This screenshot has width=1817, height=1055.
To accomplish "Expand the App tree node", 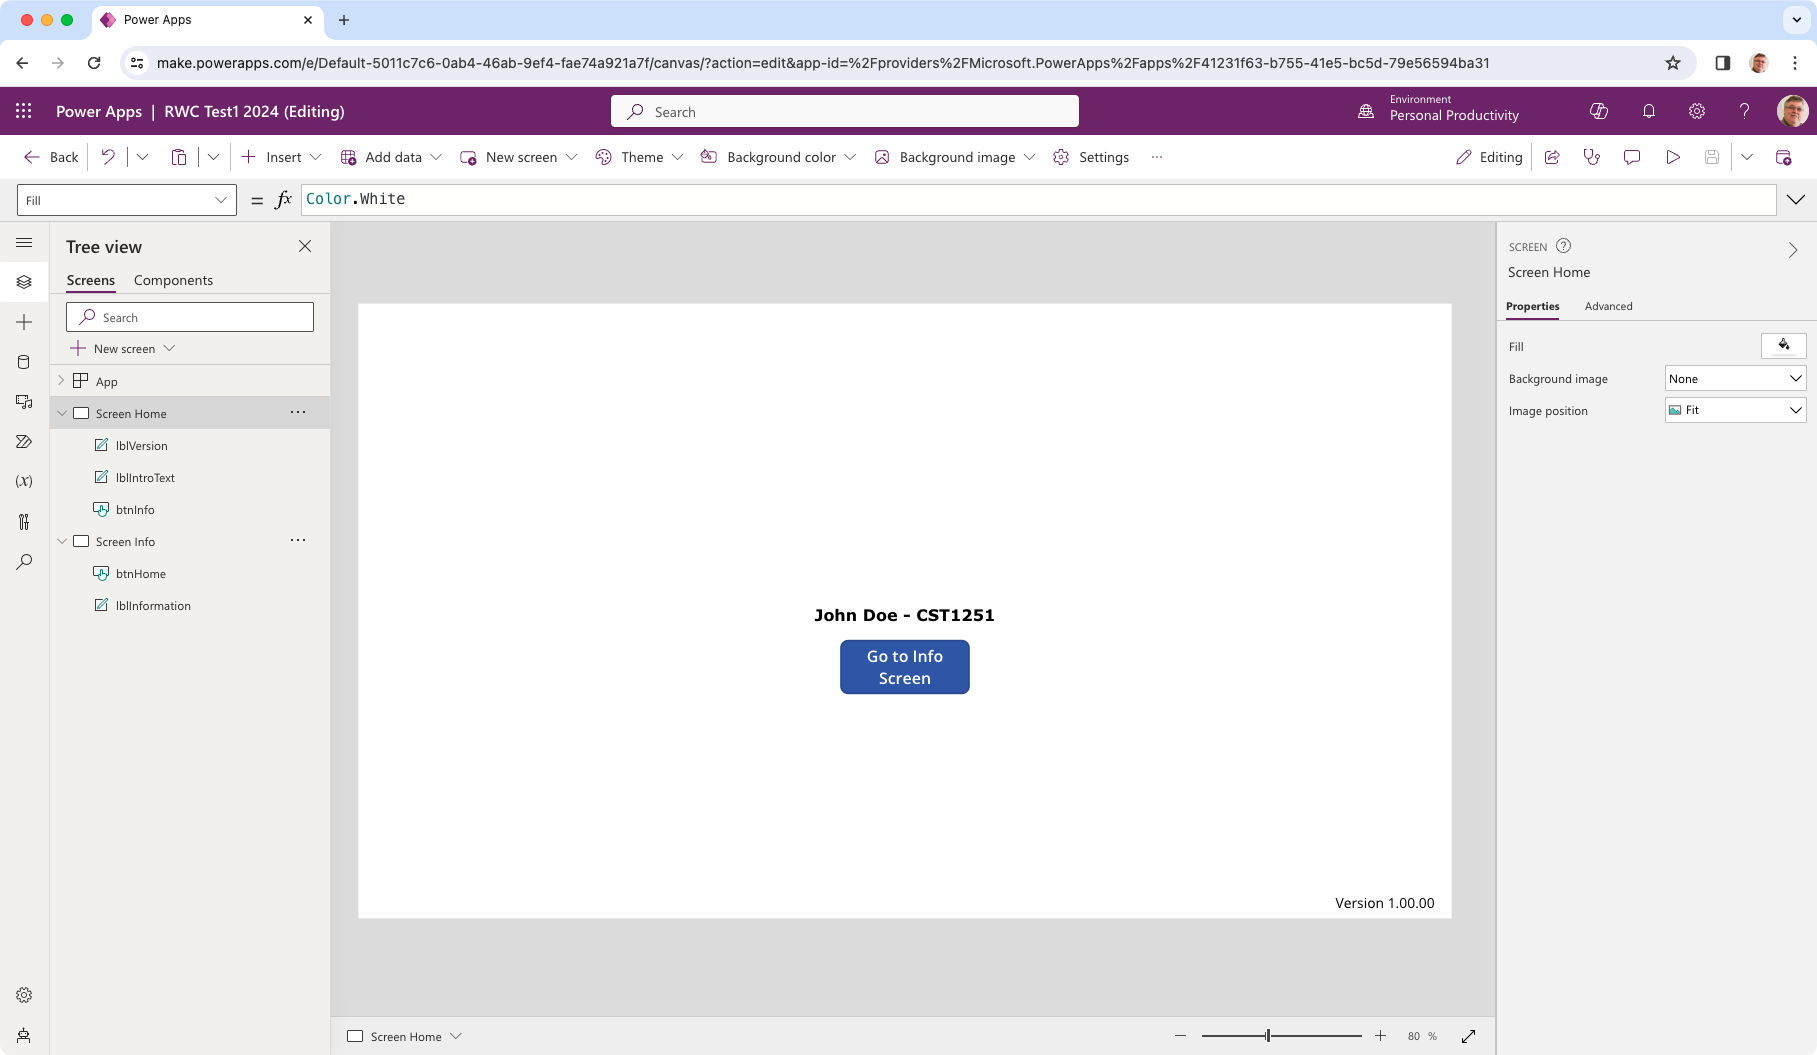I will (62, 381).
